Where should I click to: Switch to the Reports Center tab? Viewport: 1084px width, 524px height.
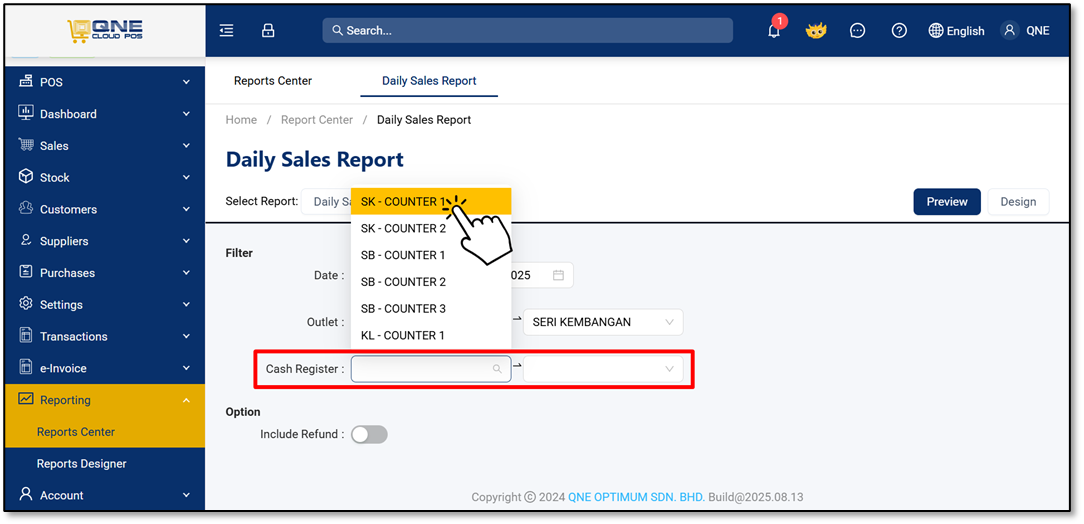click(x=273, y=81)
